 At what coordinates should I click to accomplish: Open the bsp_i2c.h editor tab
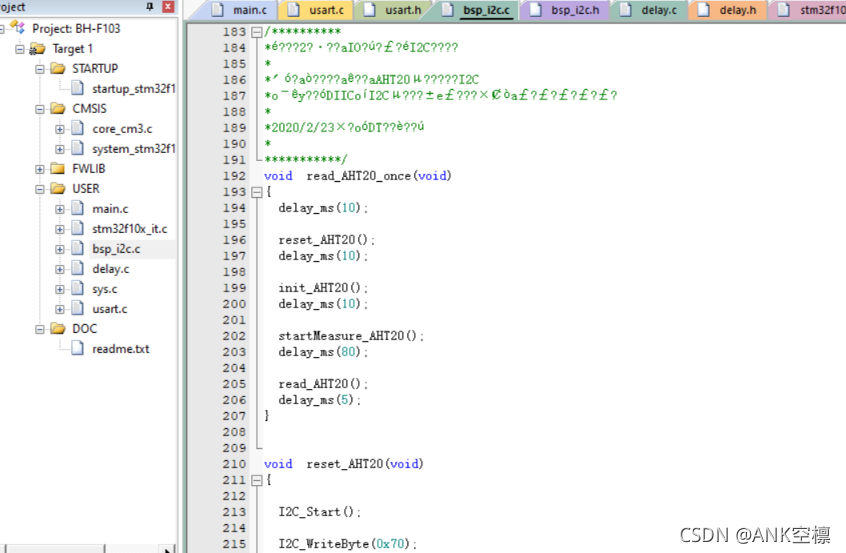565,10
